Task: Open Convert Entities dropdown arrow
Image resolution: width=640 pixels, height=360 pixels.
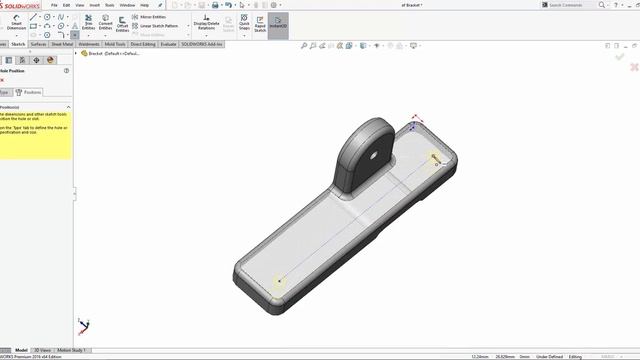Action: tap(105, 36)
